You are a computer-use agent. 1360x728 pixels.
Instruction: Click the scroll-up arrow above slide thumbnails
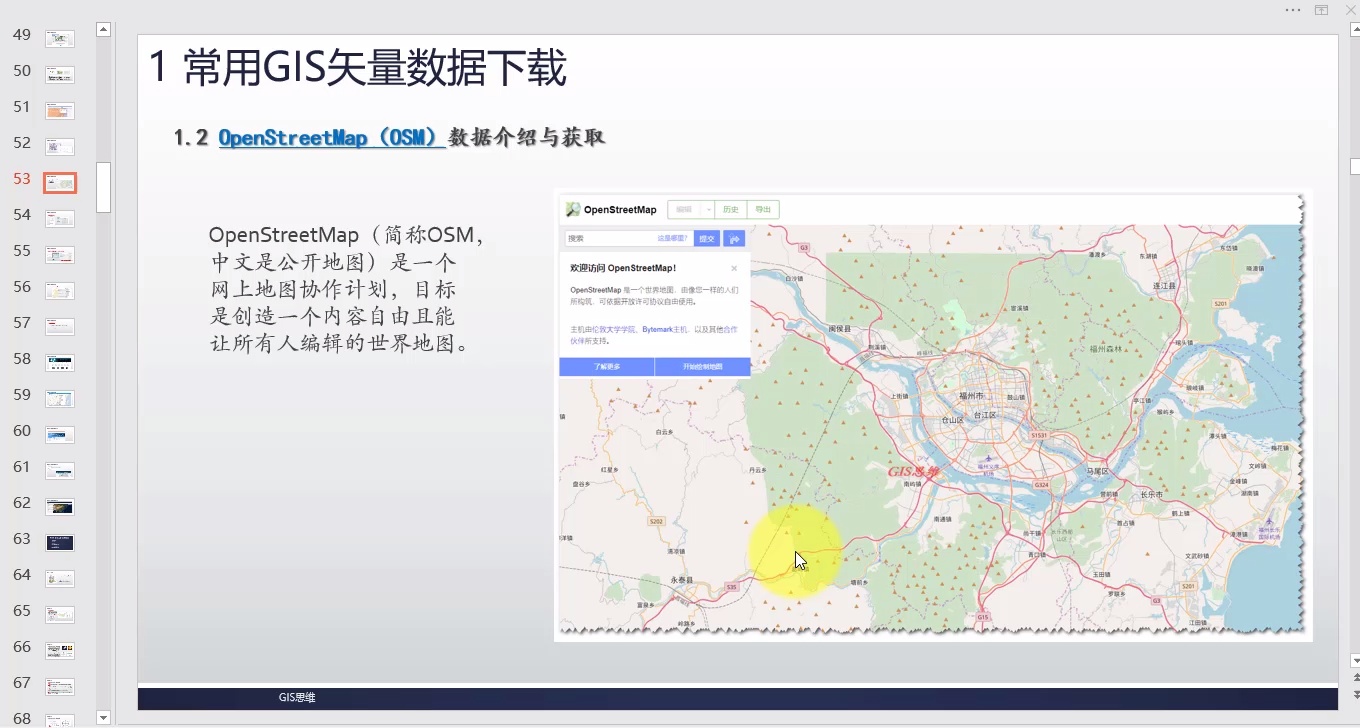102,28
